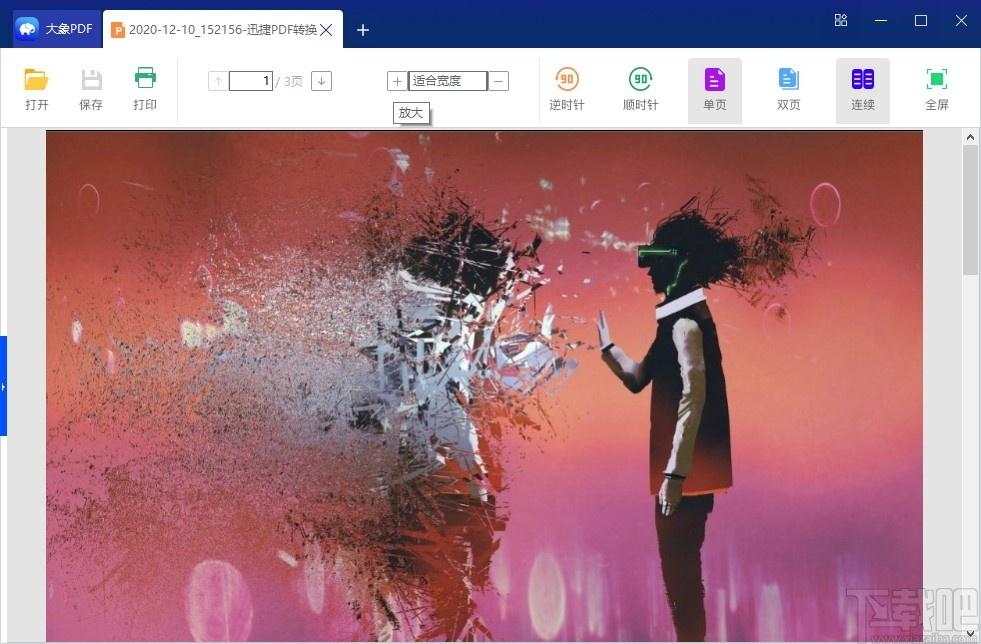Click scrollbar down arrow

click(970, 633)
